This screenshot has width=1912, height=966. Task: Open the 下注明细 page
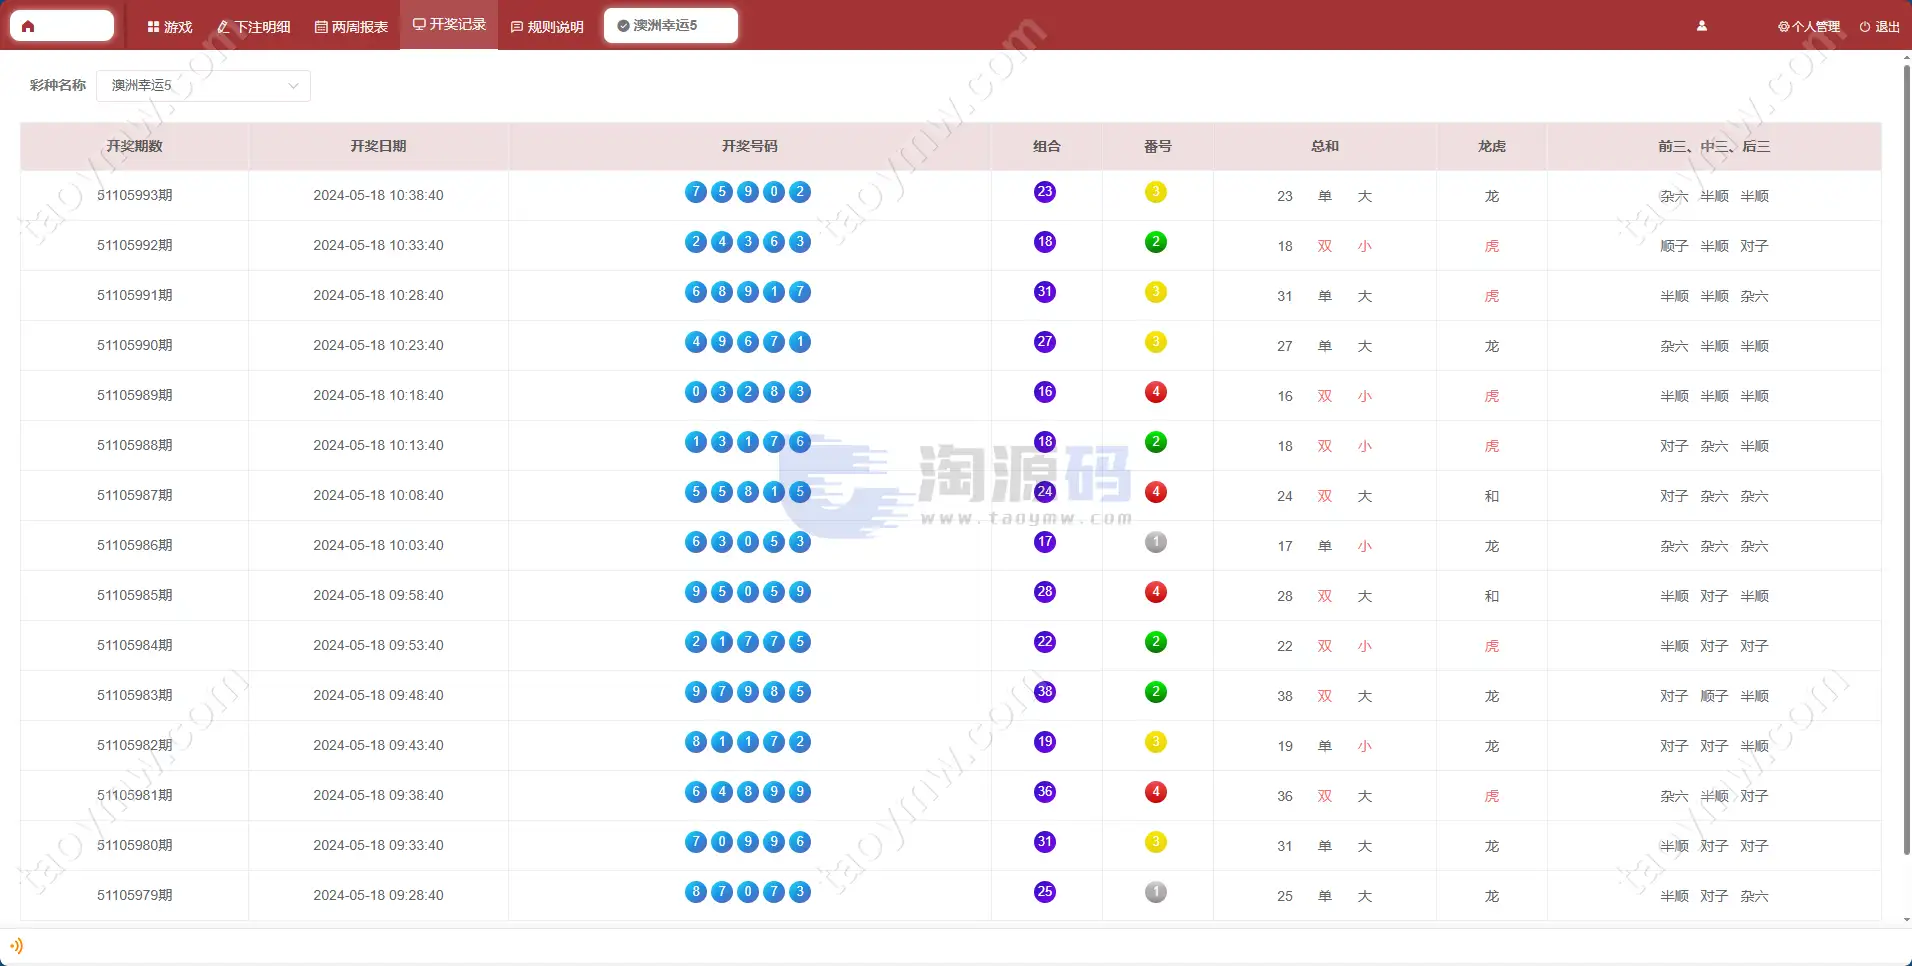pyautogui.click(x=254, y=27)
